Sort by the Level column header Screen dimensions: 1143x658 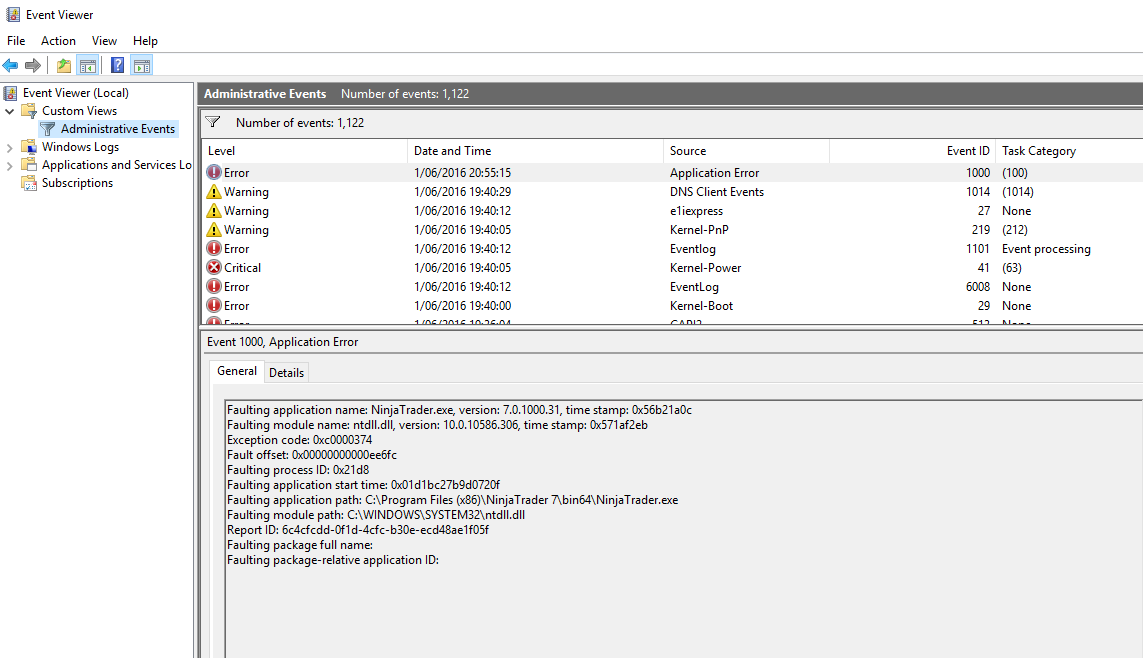(x=305, y=151)
